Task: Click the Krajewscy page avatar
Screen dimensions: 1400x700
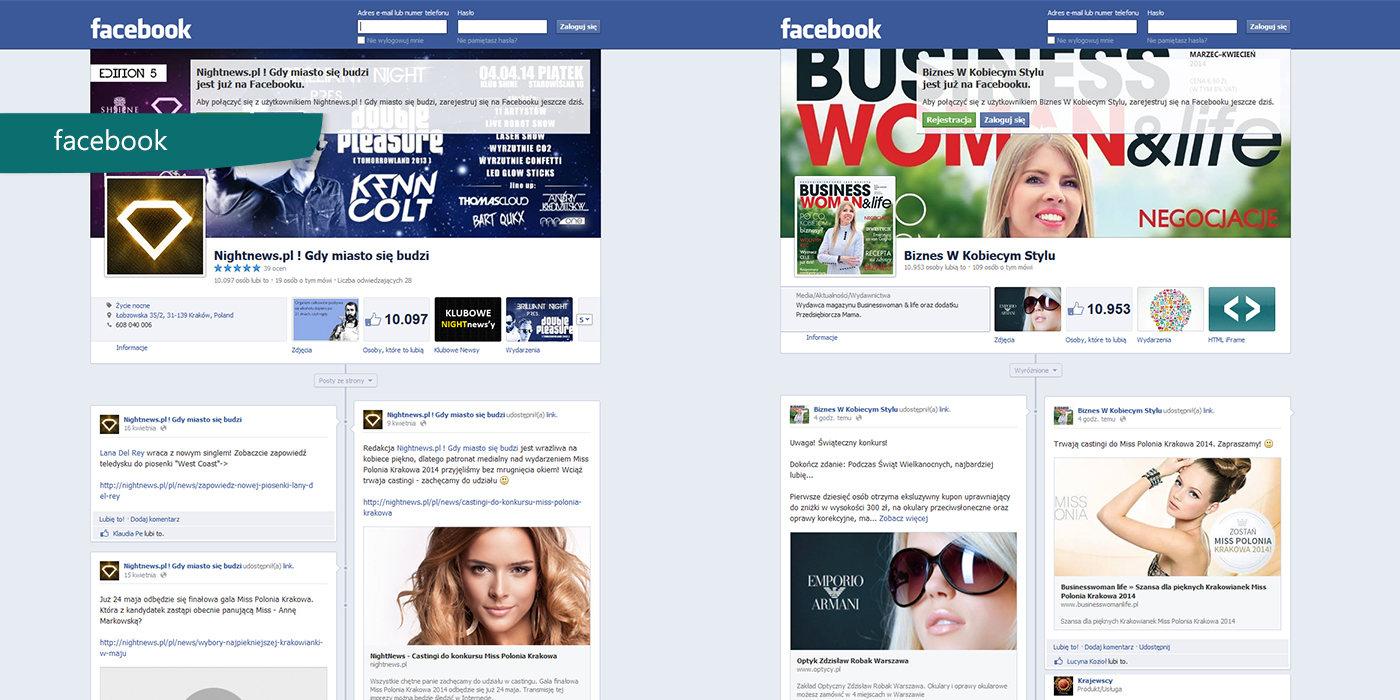Action: [x=1062, y=686]
